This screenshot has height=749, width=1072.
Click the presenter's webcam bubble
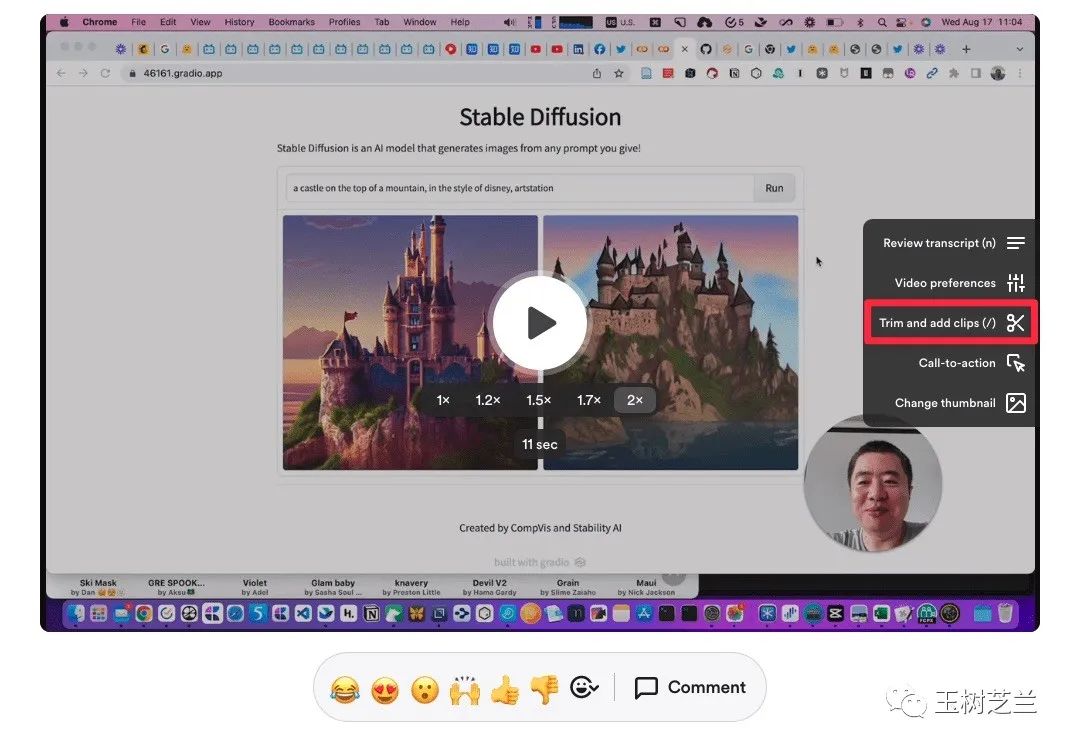pos(873,483)
